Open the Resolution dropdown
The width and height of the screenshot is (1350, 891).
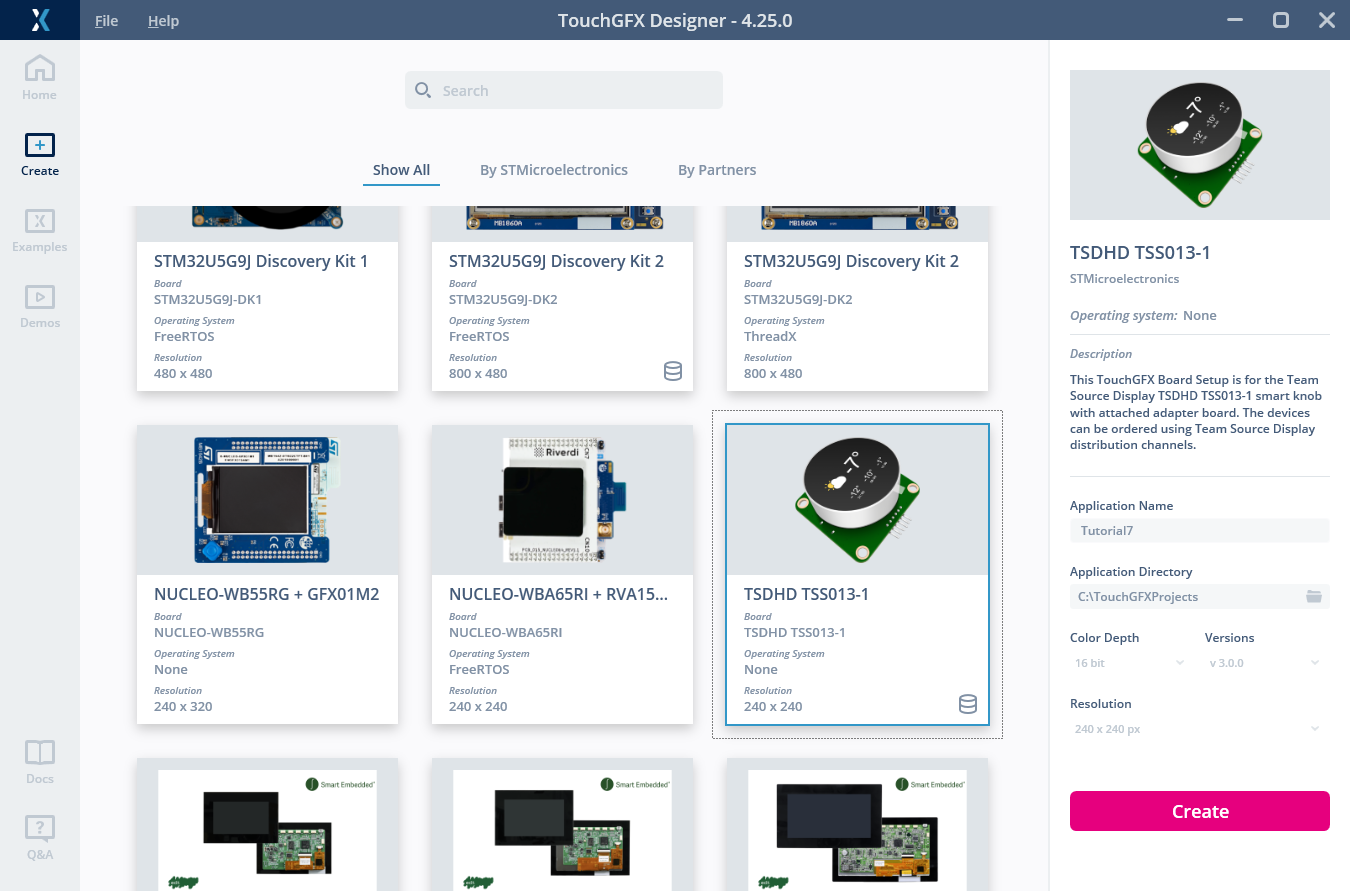[1198, 729]
